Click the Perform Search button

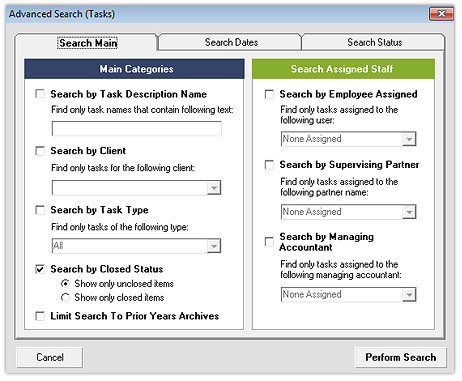[x=401, y=357]
